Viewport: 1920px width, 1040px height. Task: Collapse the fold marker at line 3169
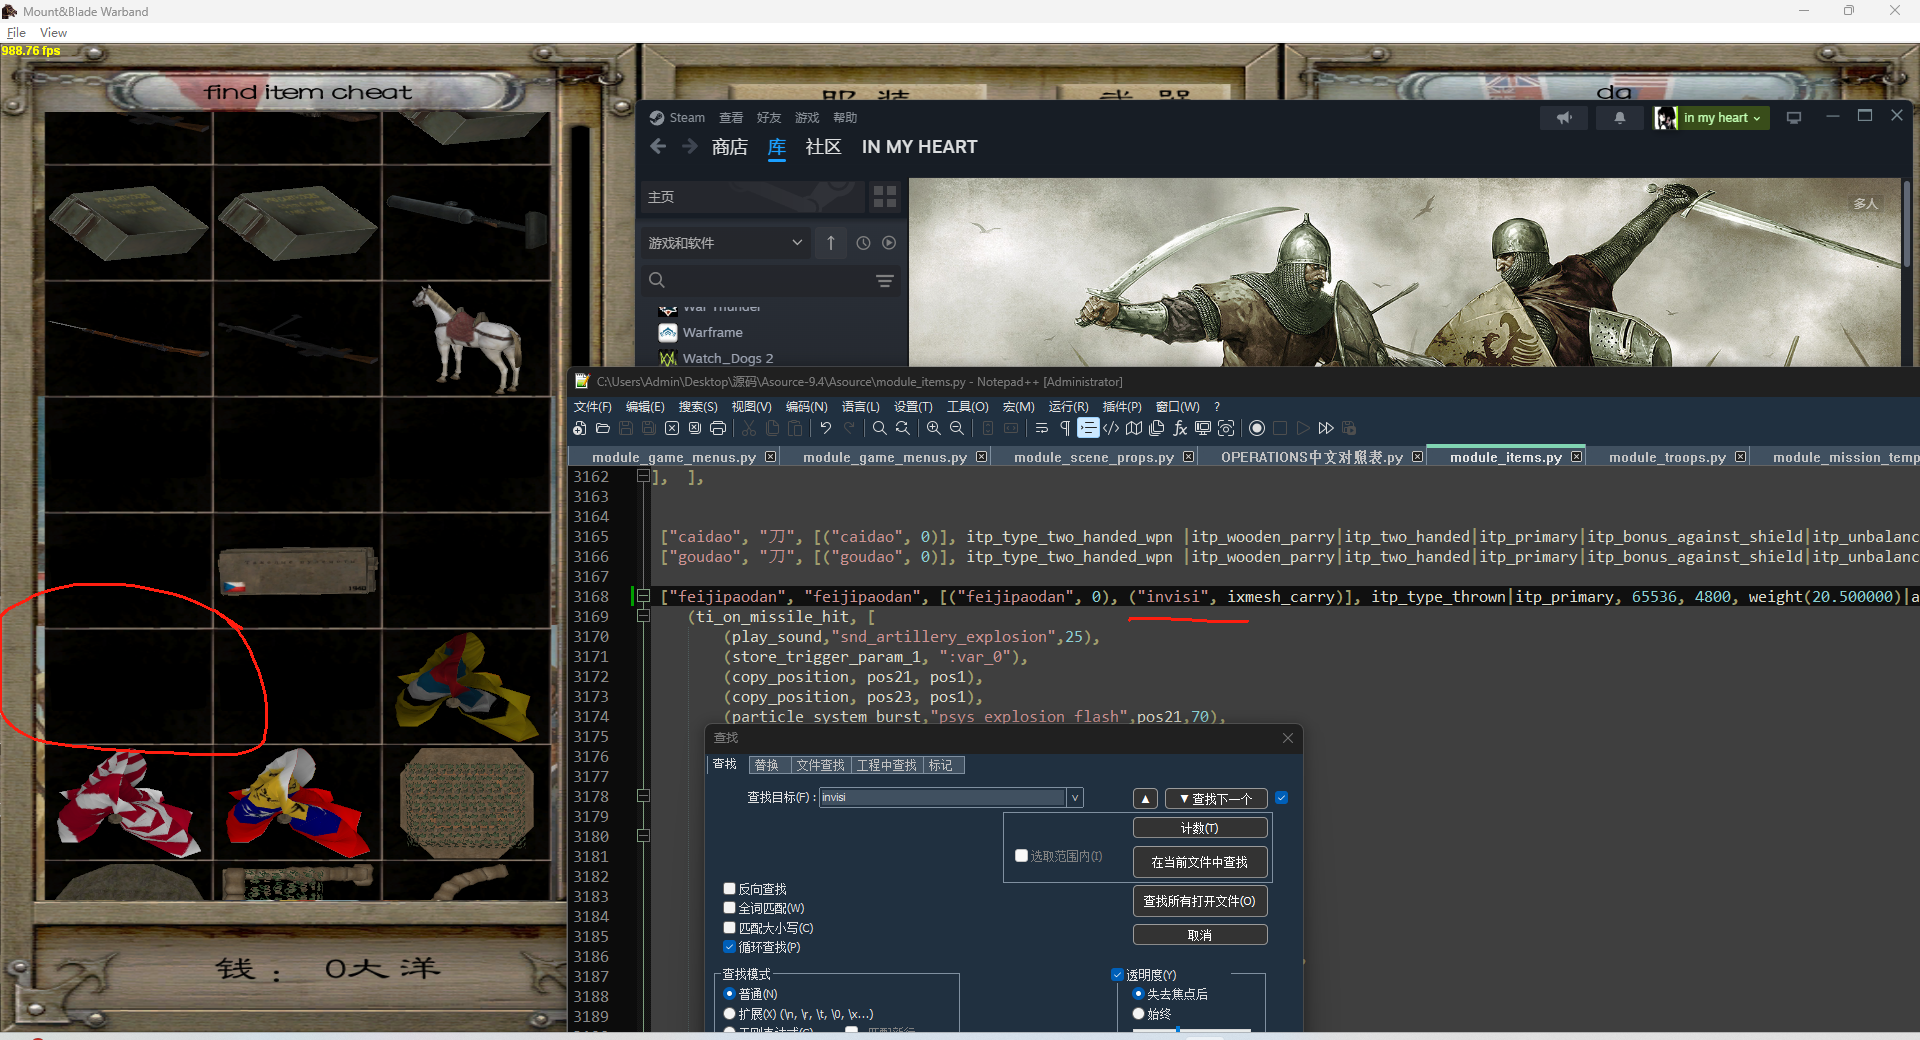coord(643,617)
